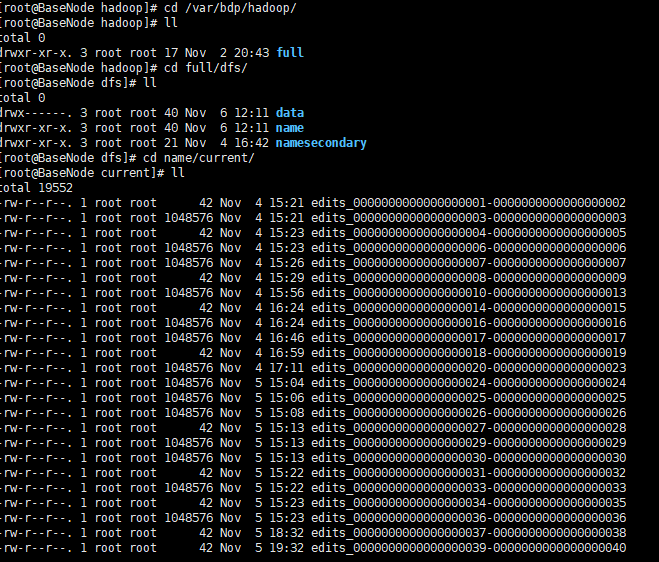659x562 pixels.
Task: Click the blue 'data' directory name
Action: coord(290,113)
